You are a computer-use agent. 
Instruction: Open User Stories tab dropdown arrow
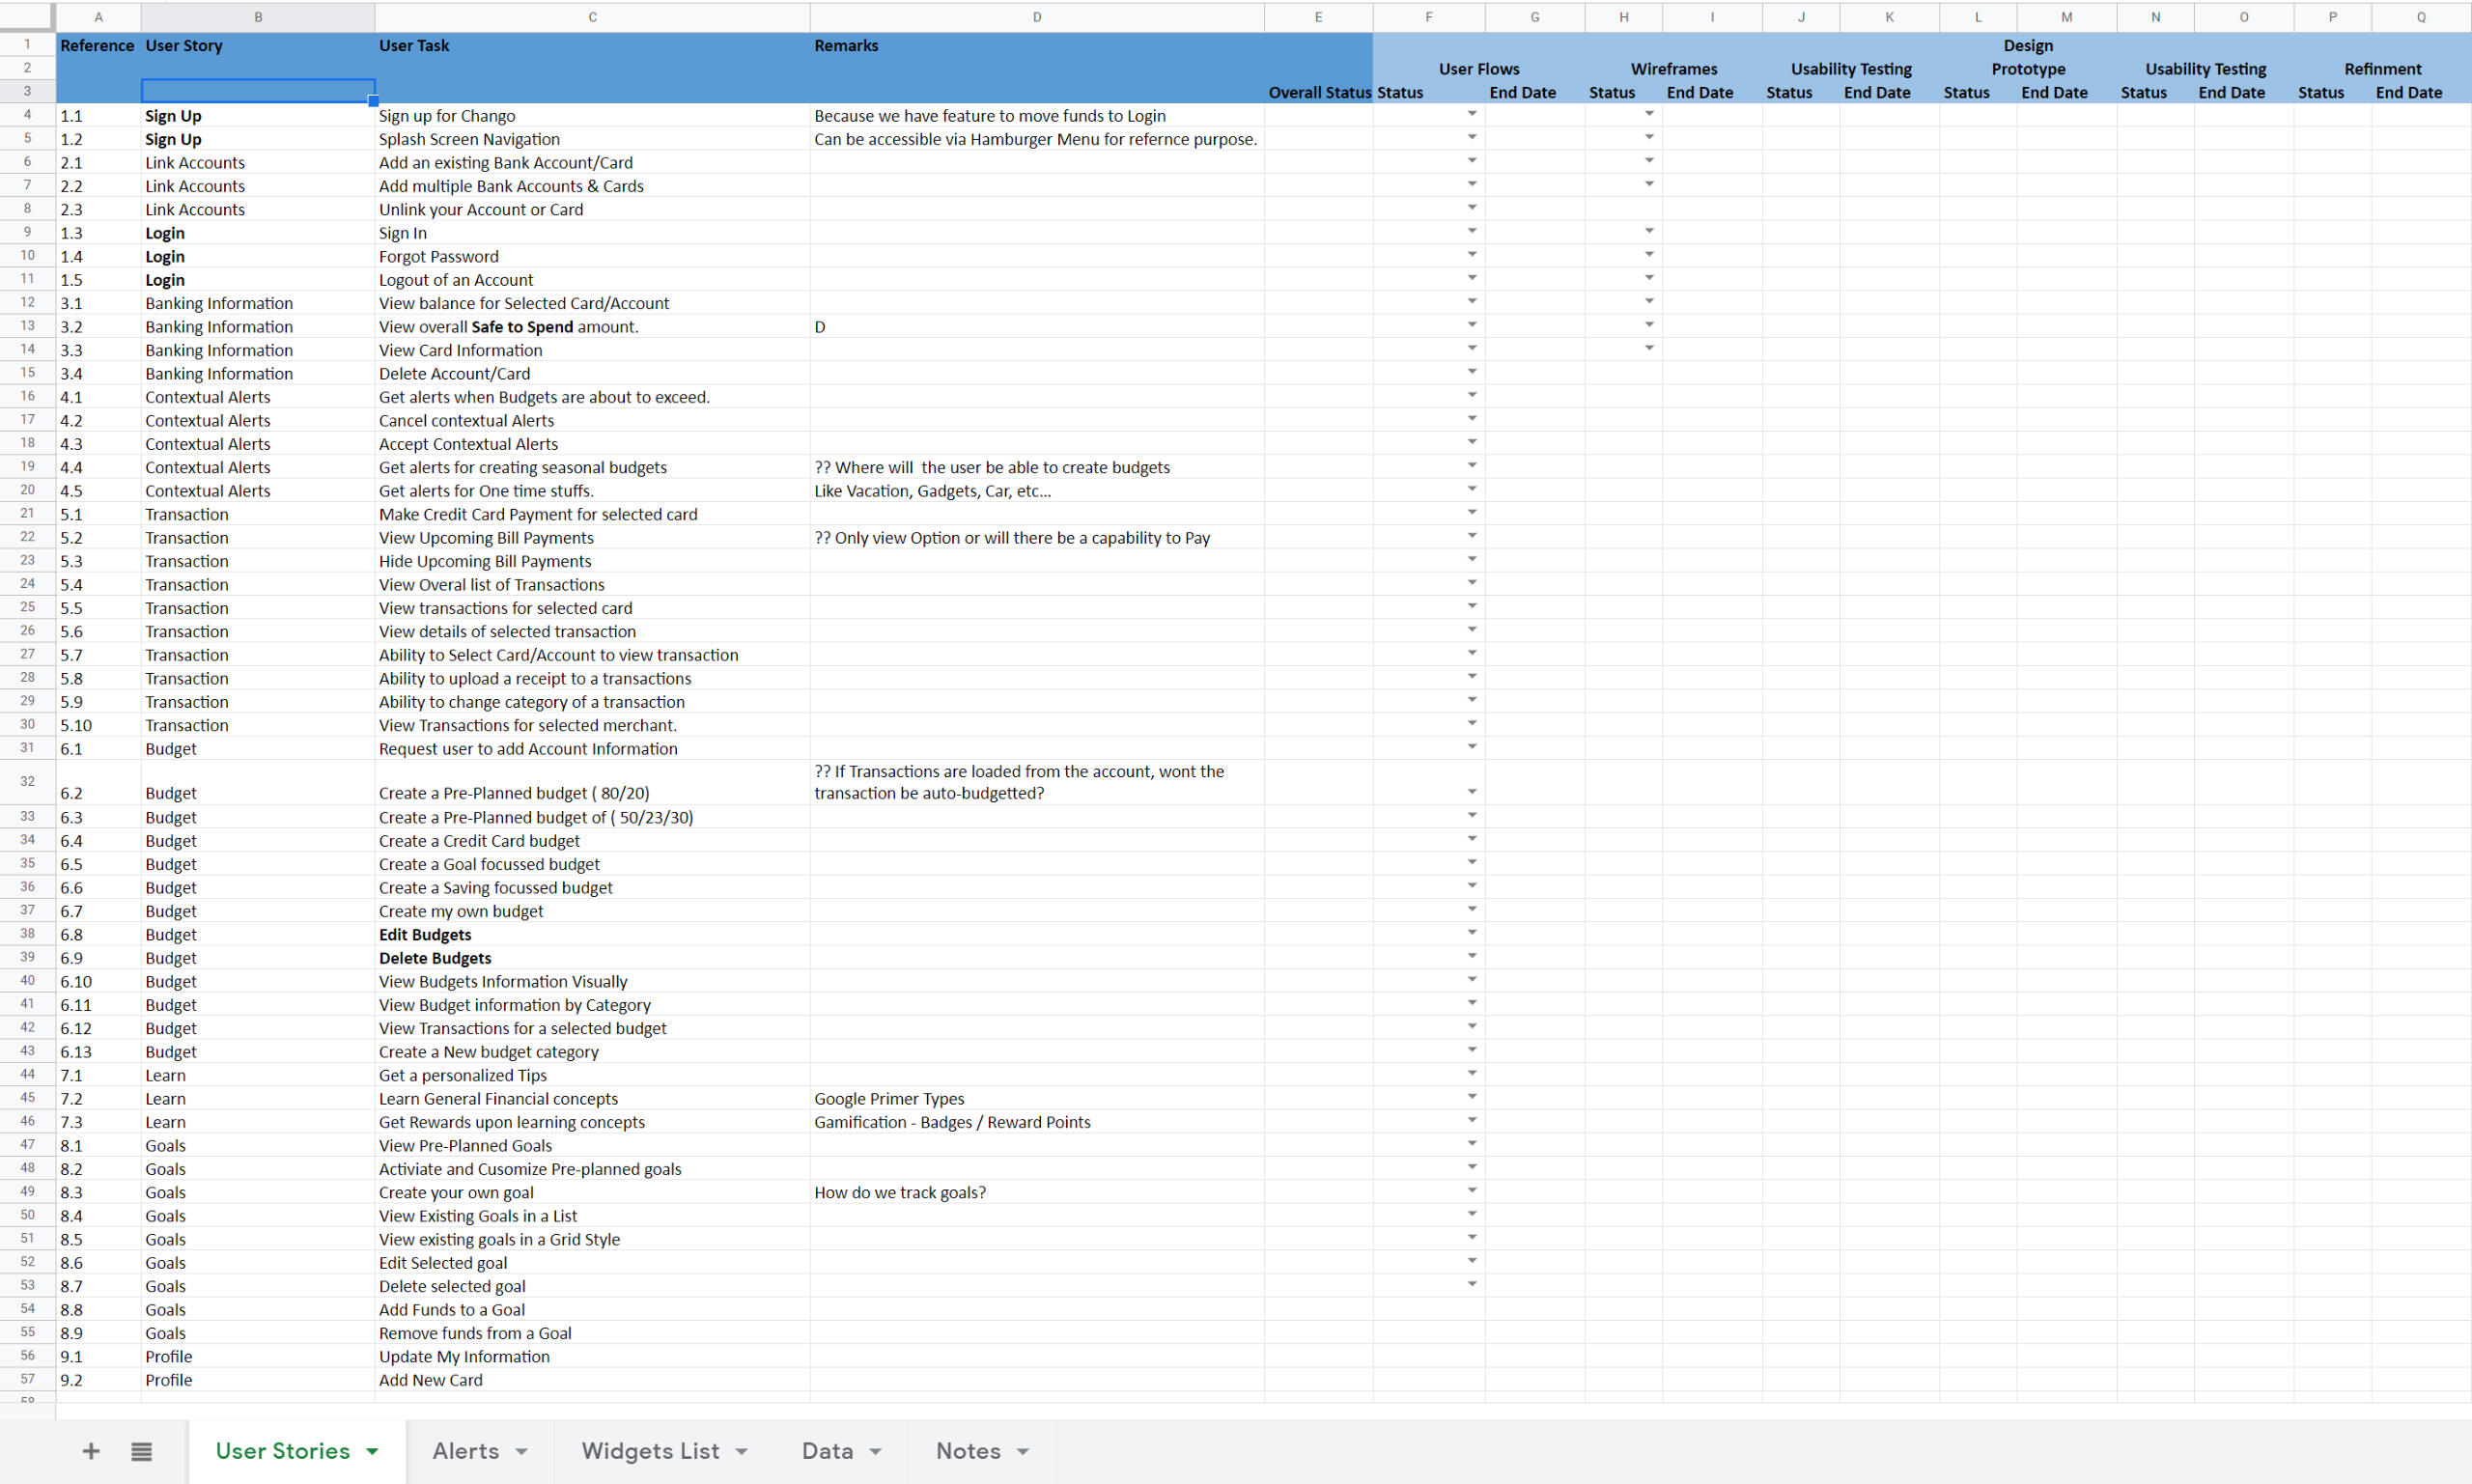(372, 1451)
